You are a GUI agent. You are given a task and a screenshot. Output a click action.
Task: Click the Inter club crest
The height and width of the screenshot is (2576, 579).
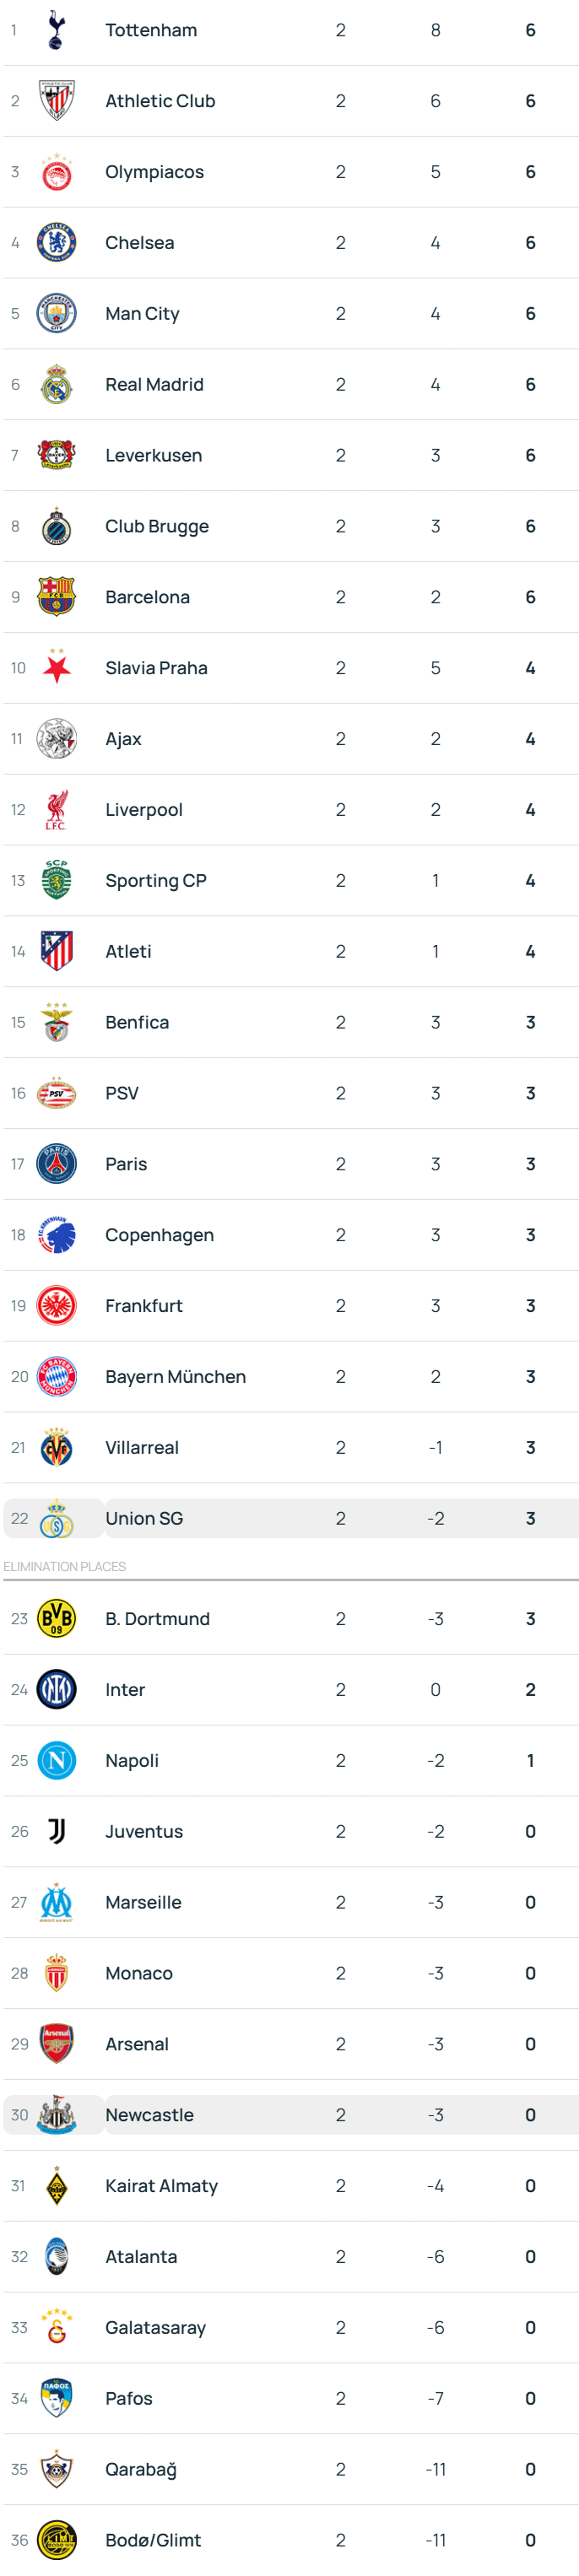click(56, 1689)
